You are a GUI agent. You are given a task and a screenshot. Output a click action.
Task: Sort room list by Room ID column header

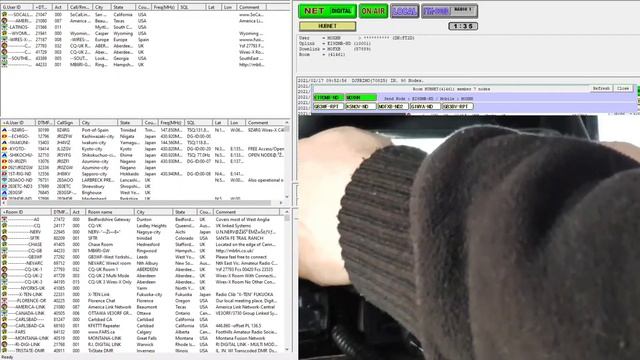click(x=27, y=212)
